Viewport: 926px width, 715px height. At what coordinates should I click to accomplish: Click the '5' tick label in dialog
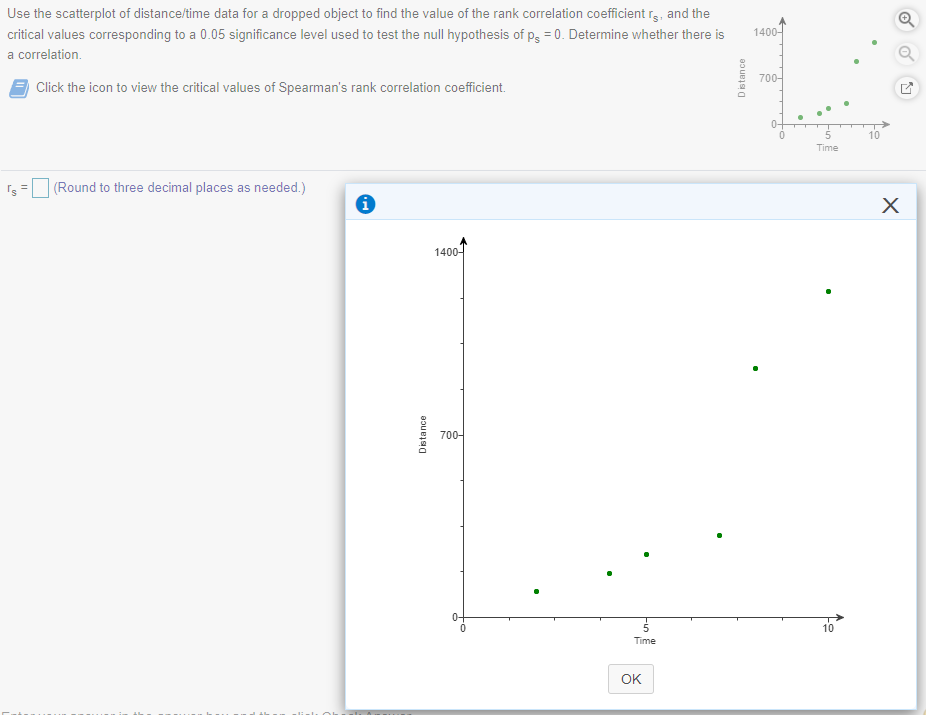pyautogui.click(x=645, y=628)
